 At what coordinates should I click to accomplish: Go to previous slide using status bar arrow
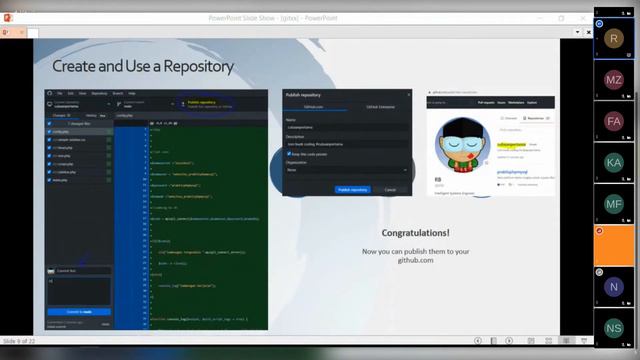pyautogui.click(x=478, y=340)
